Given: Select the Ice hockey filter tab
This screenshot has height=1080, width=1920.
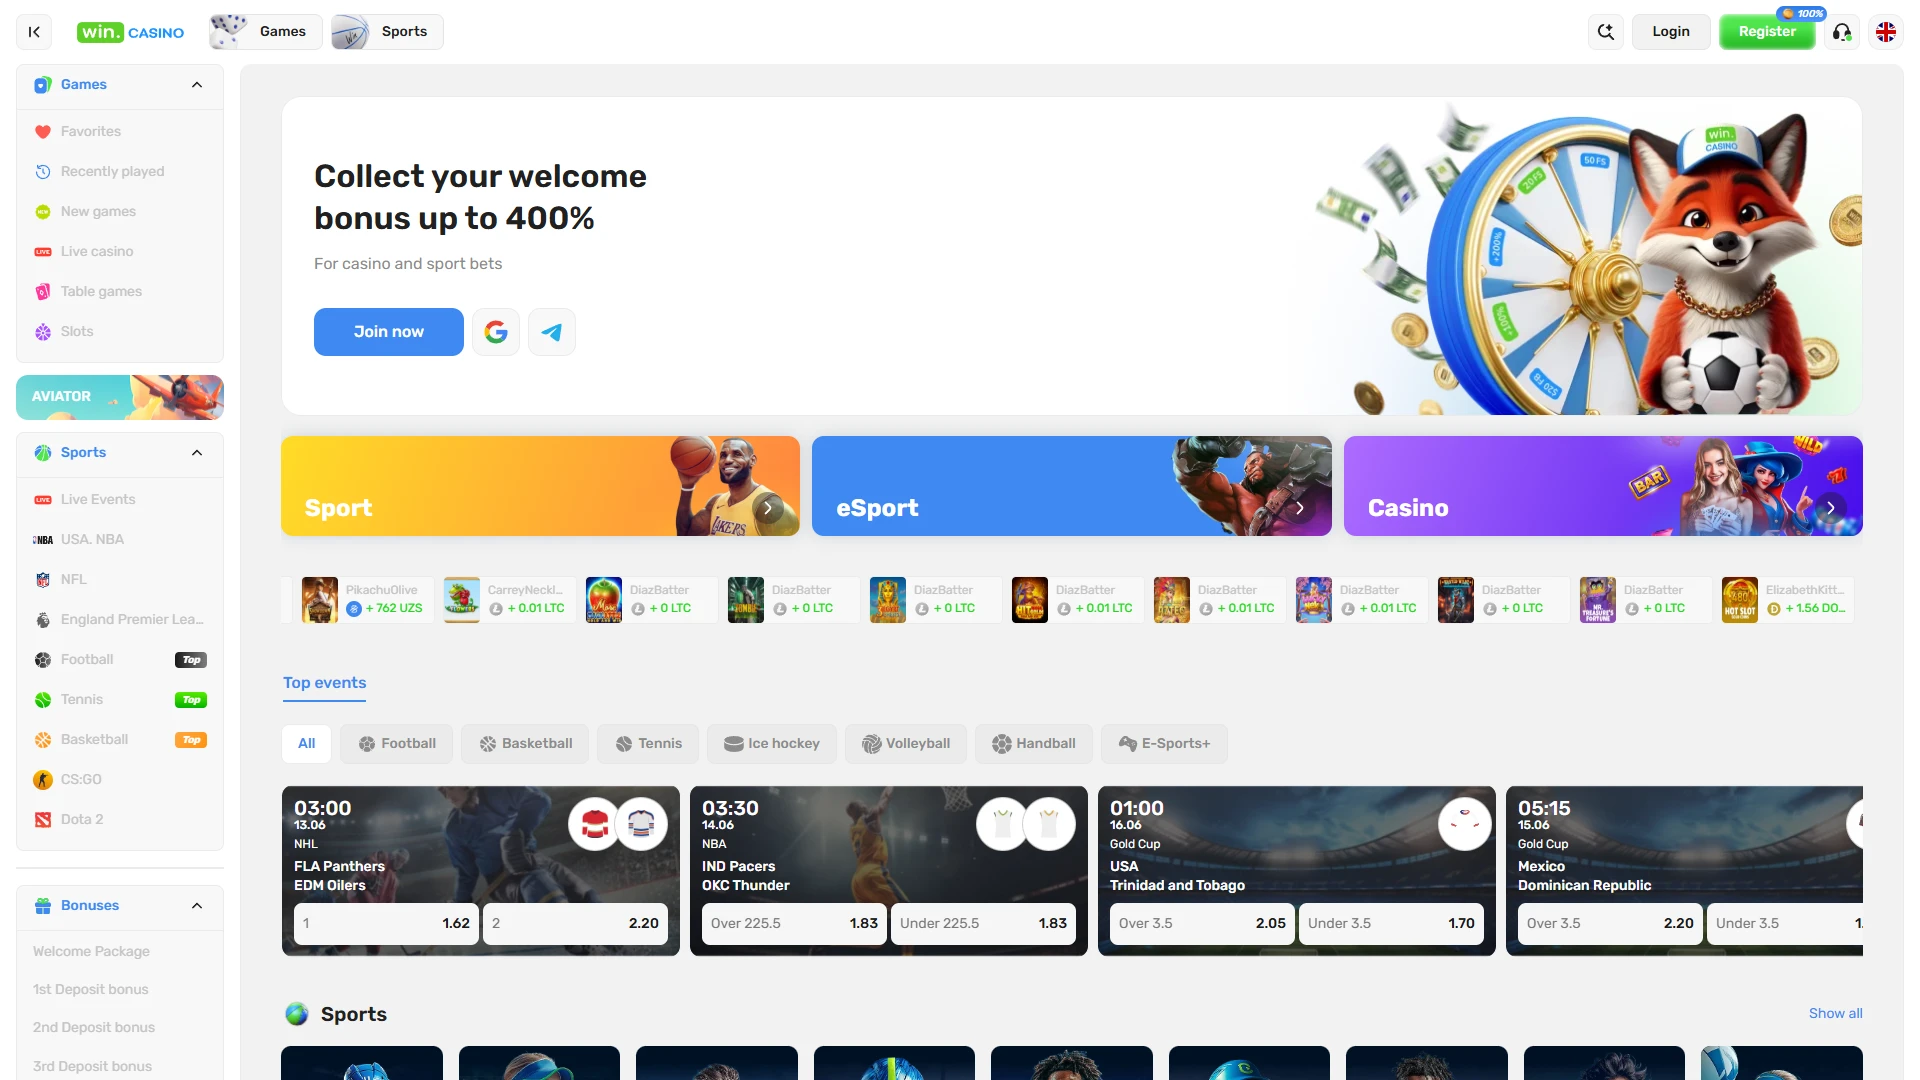Looking at the screenshot, I should 771,744.
